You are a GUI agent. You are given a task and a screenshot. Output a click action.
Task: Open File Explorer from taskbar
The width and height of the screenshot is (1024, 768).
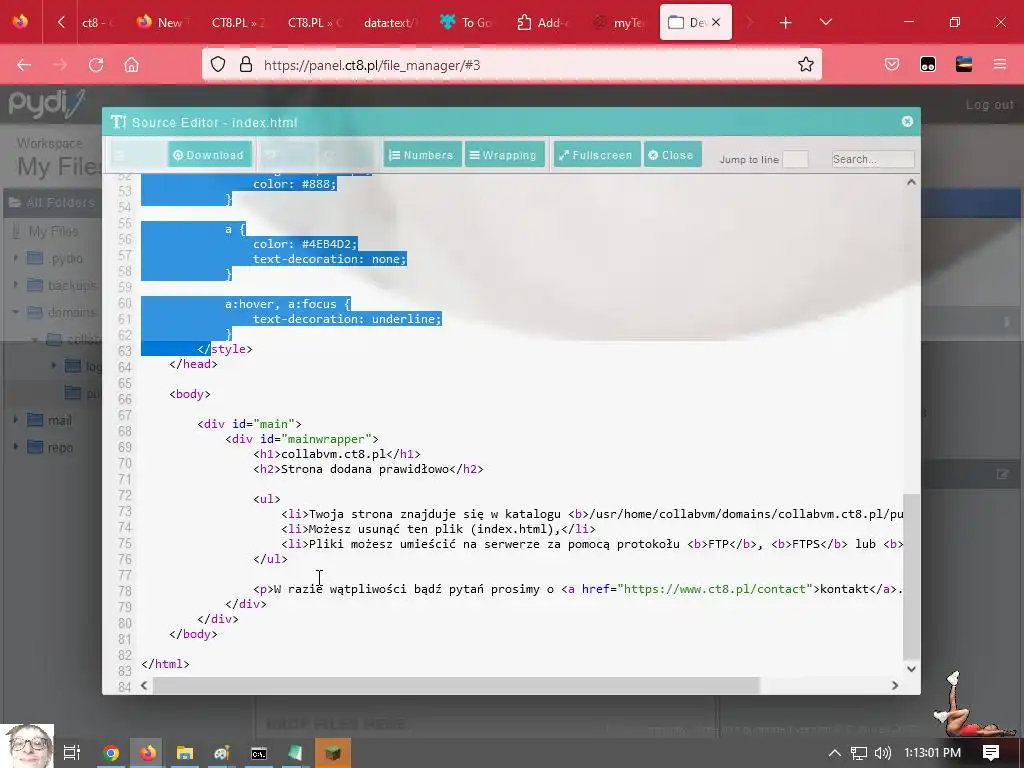coord(185,753)
